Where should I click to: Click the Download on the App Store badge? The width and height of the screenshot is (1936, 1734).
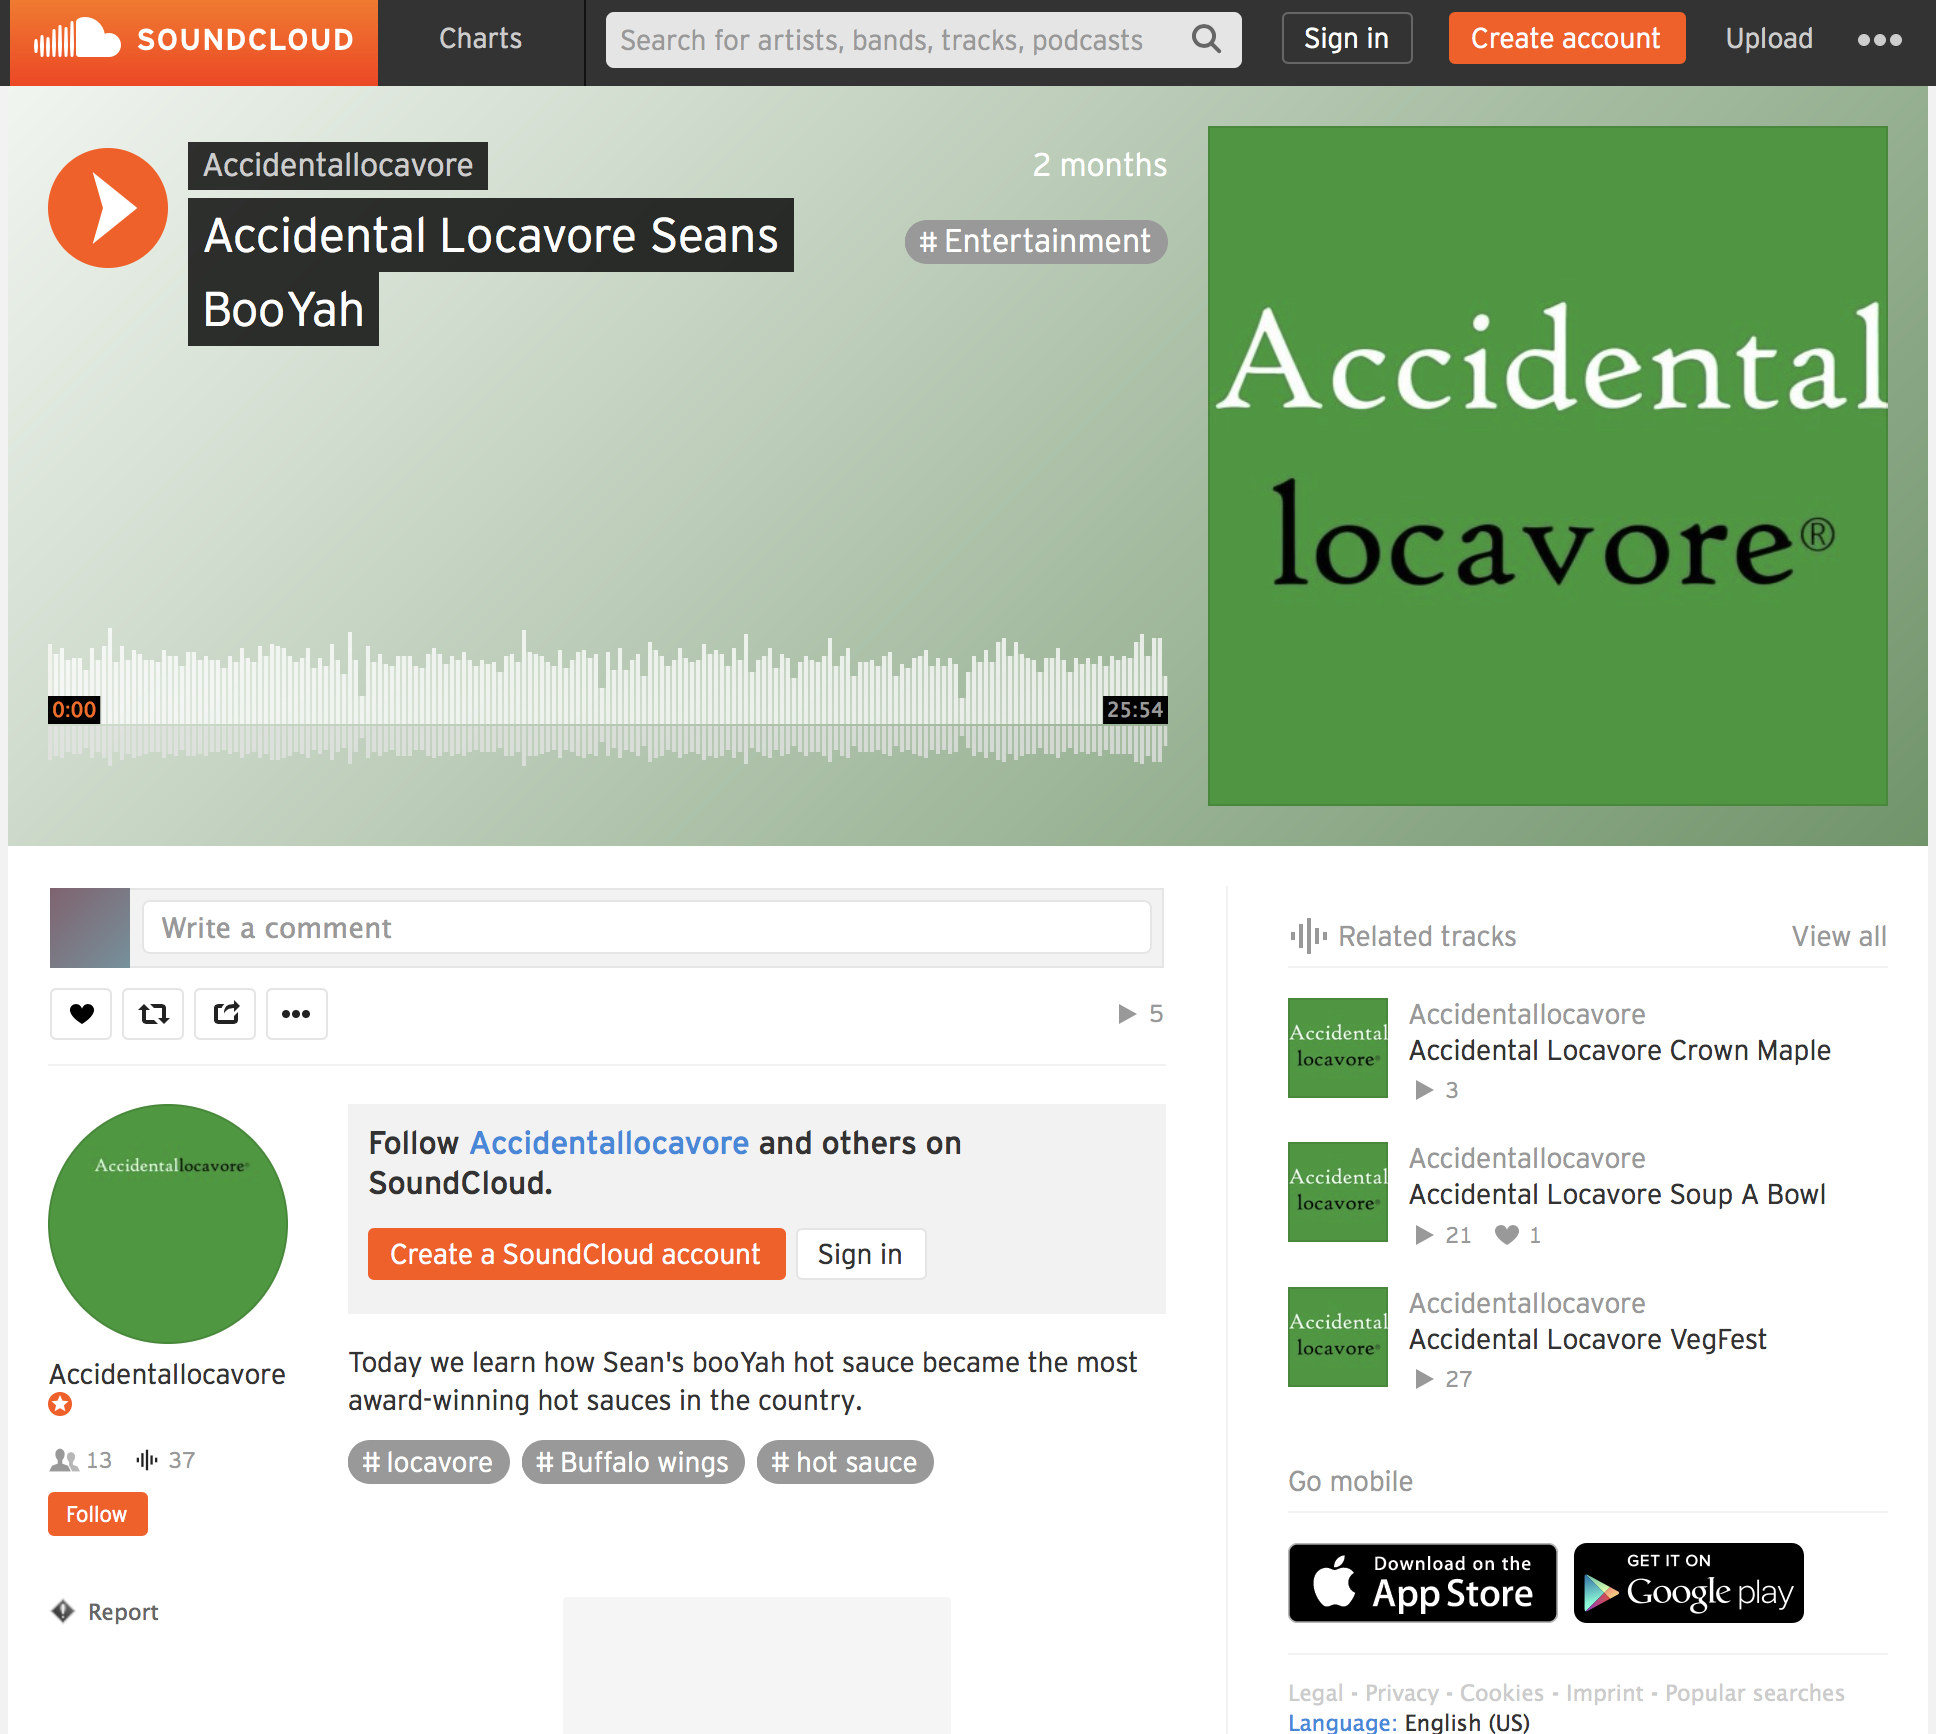click(x=1423, y=1583)
